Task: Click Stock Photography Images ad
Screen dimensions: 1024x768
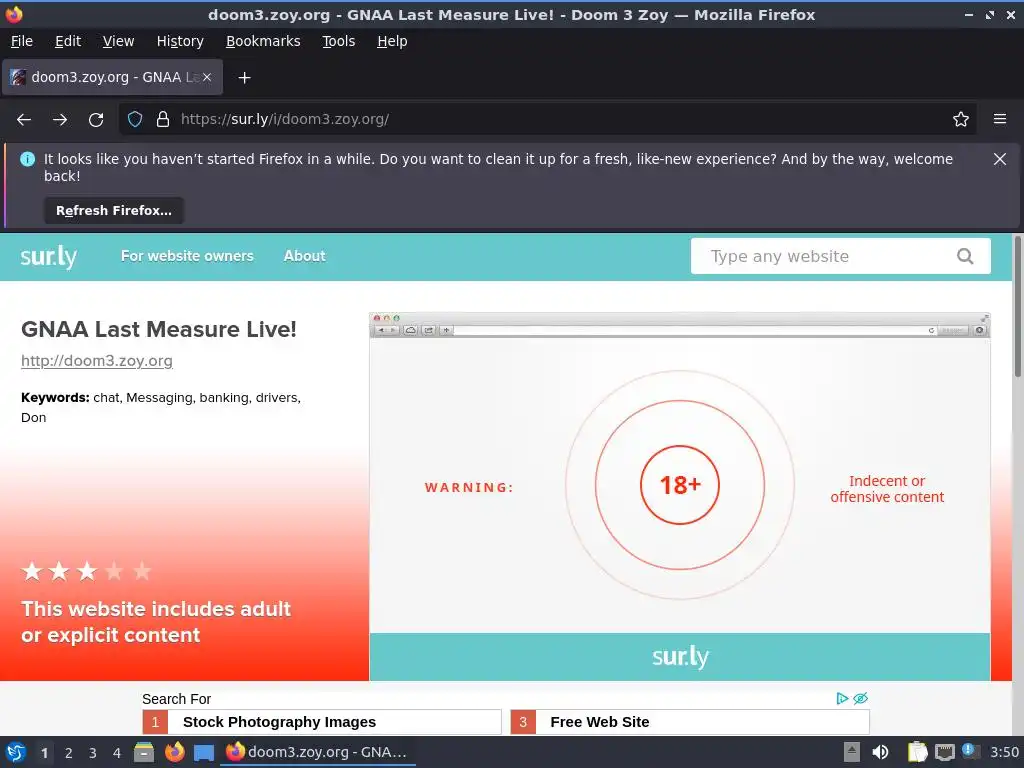Action: pyautogui.click(x=322, y=722)
